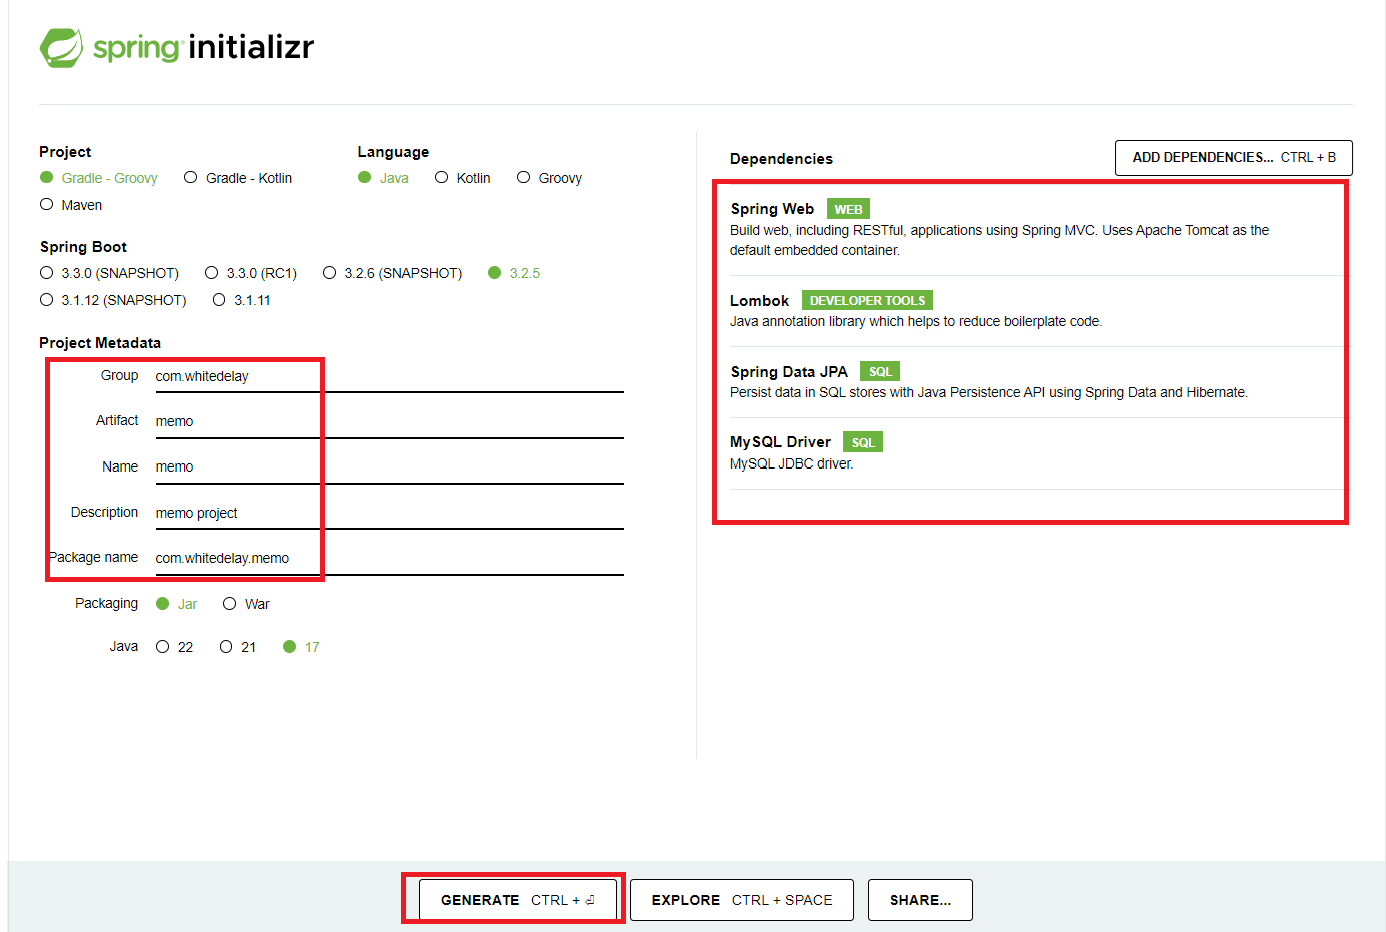
Task: Click the Spring Boot section heading
Action: (83, 247)
